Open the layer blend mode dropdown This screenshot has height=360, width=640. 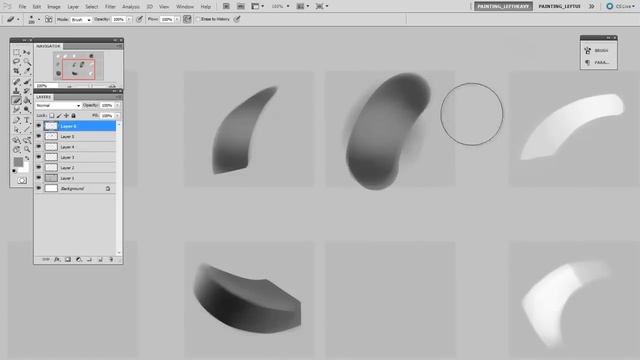coord(58,105)
